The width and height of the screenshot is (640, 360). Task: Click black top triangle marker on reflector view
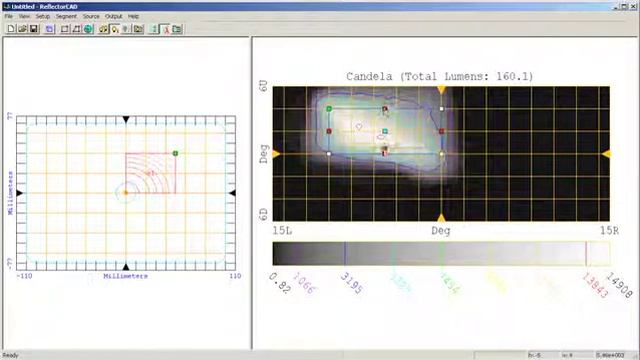point(126,119)
